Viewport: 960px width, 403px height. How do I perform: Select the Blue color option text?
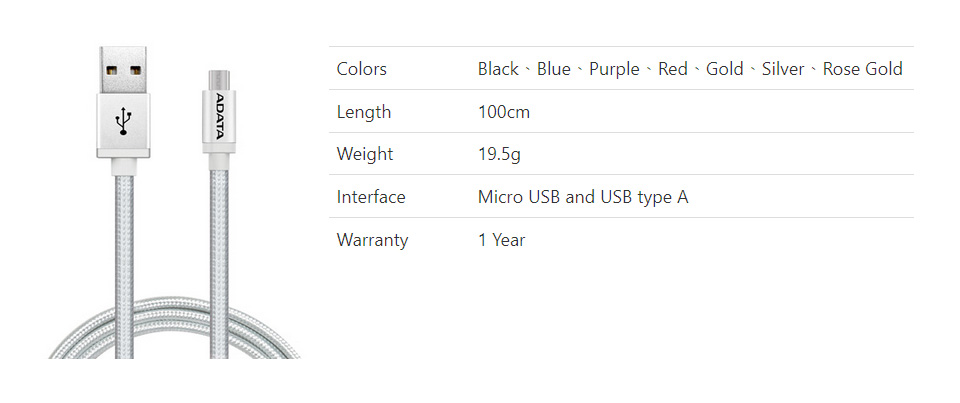[x=553, y=69]
